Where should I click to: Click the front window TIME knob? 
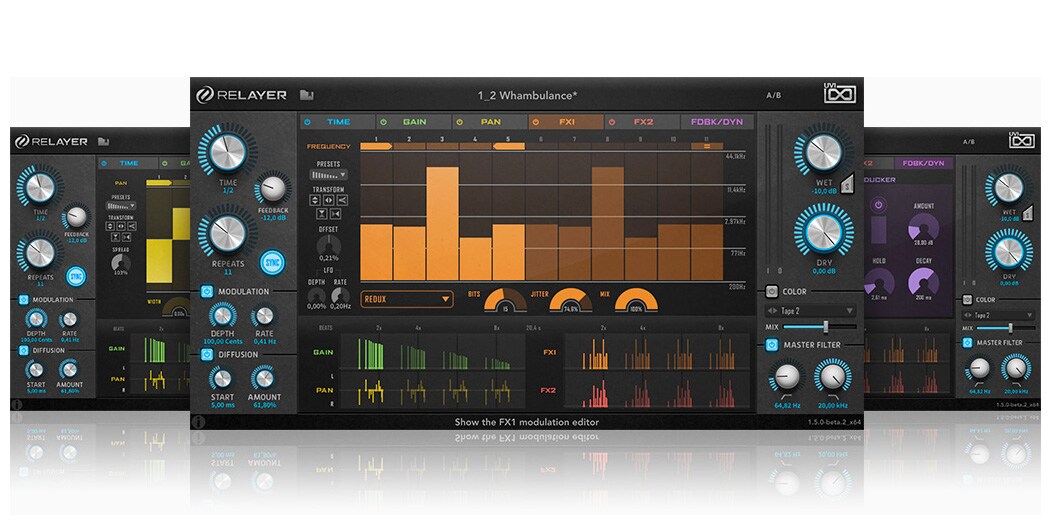coord(227,153)
